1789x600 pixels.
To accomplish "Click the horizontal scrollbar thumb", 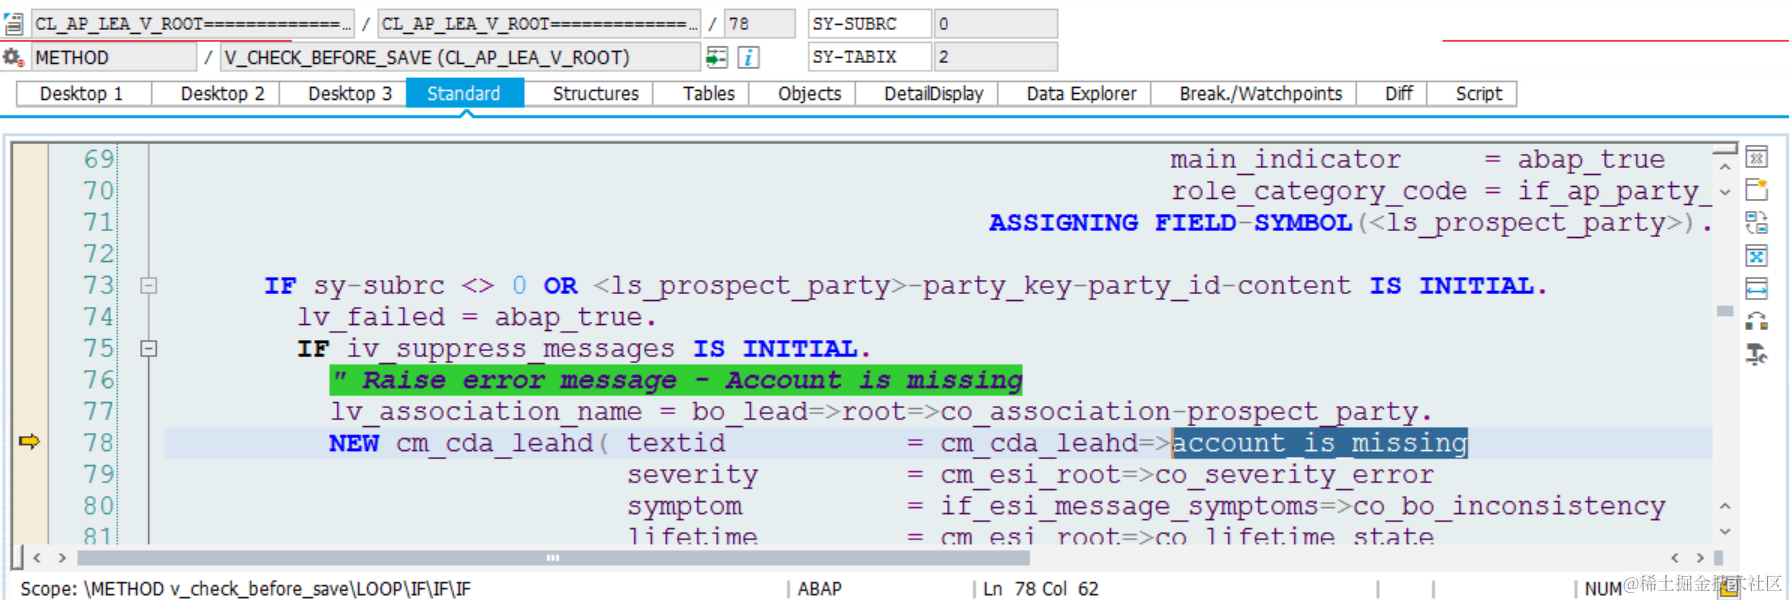I will (553, 558).
